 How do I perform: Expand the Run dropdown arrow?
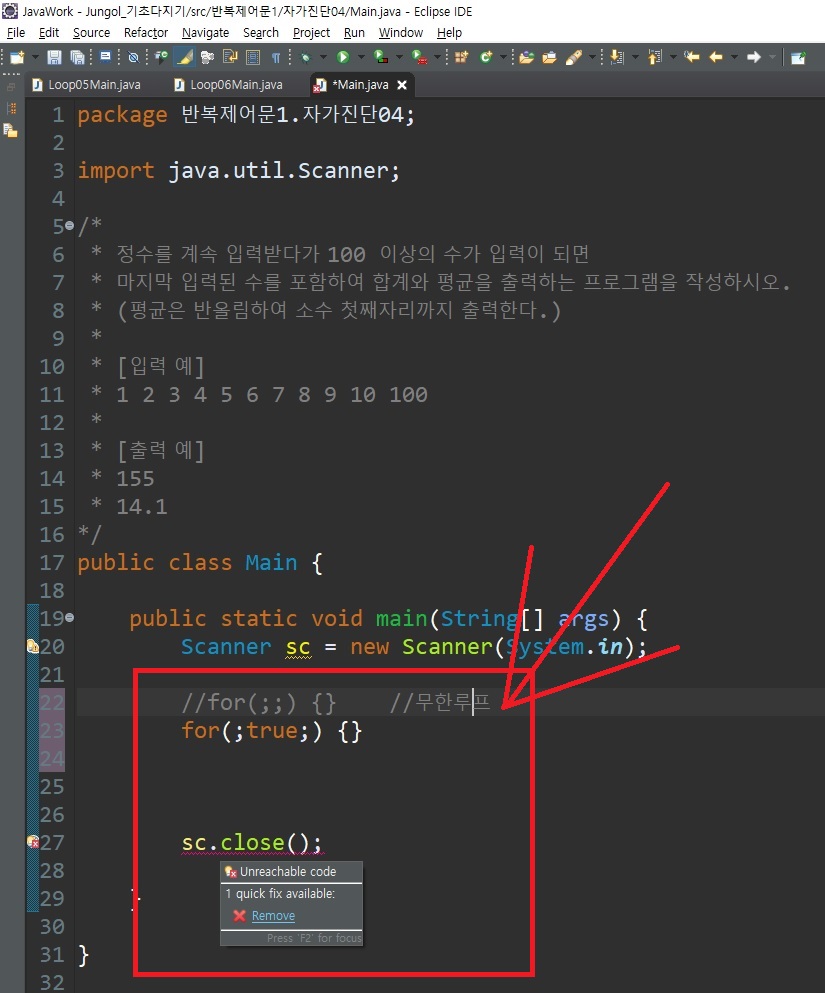pos(361,58)
